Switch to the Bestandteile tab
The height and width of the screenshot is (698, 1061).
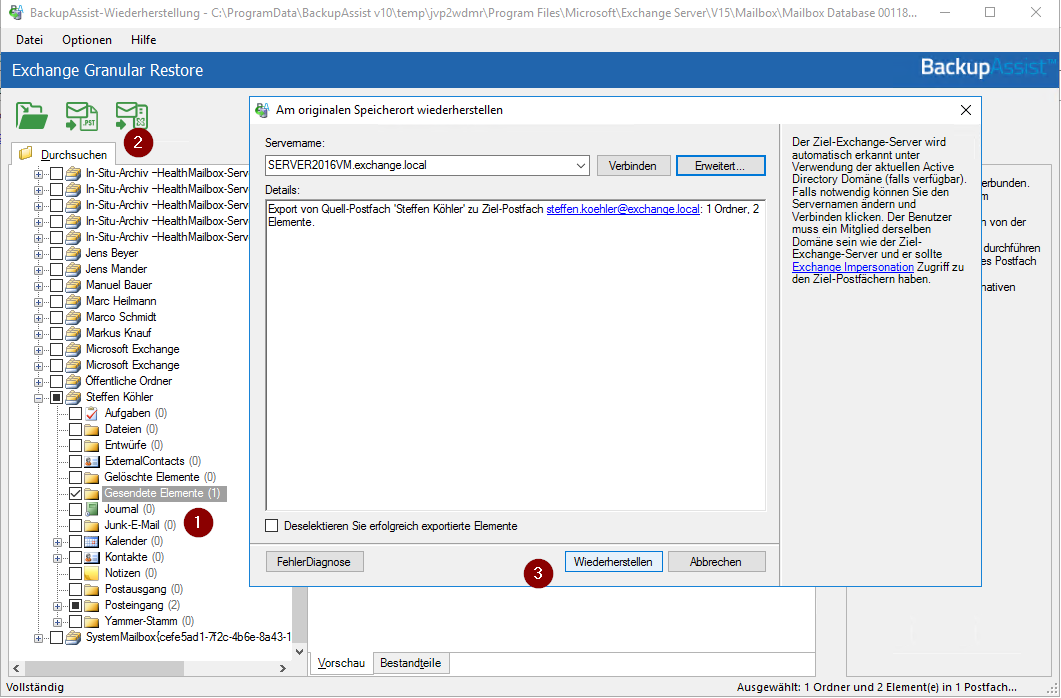tap(412, 663)
